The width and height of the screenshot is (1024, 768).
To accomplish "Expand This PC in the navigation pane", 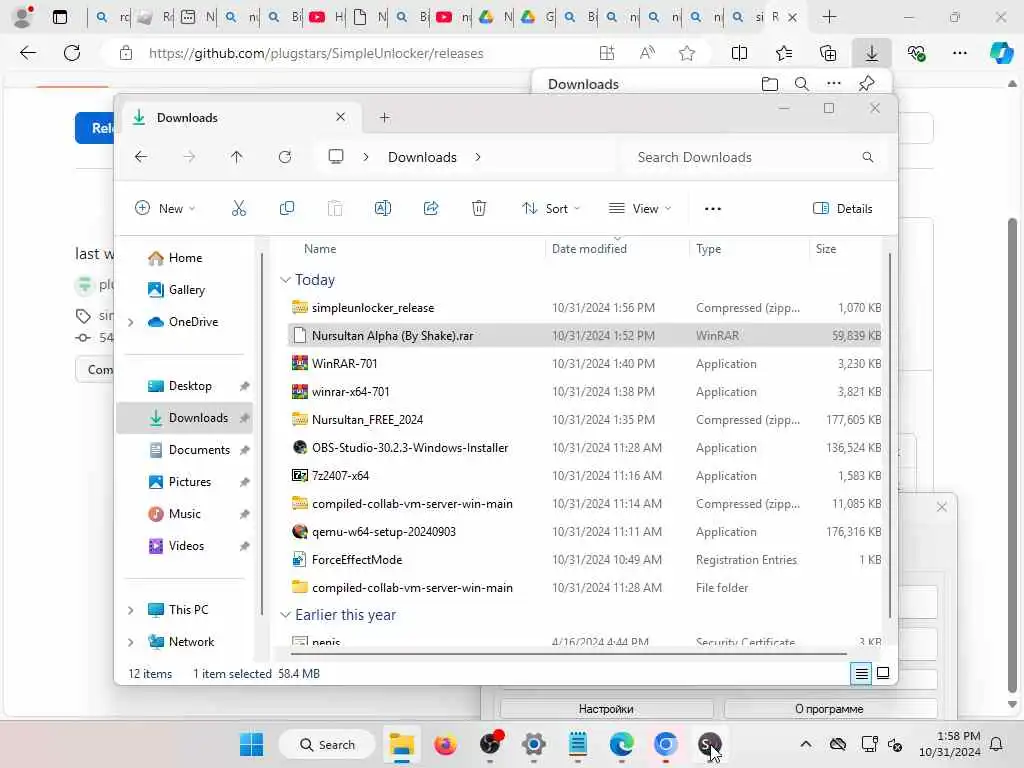I will (131, 610).
